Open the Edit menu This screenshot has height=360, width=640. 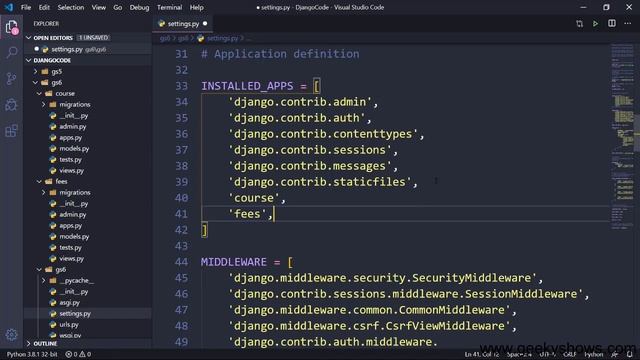tap(44, 7)
